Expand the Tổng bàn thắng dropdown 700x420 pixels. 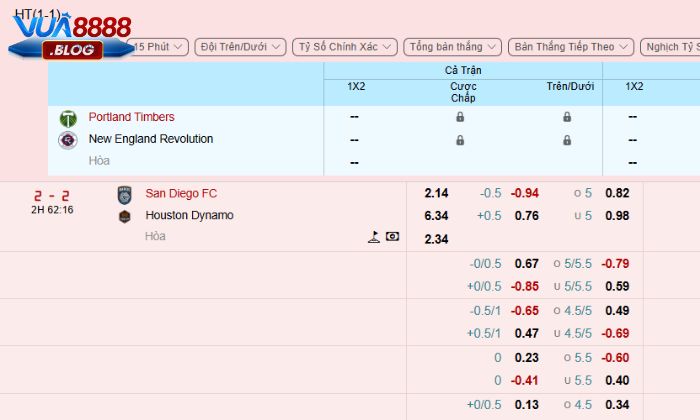(x=452, y=47)
